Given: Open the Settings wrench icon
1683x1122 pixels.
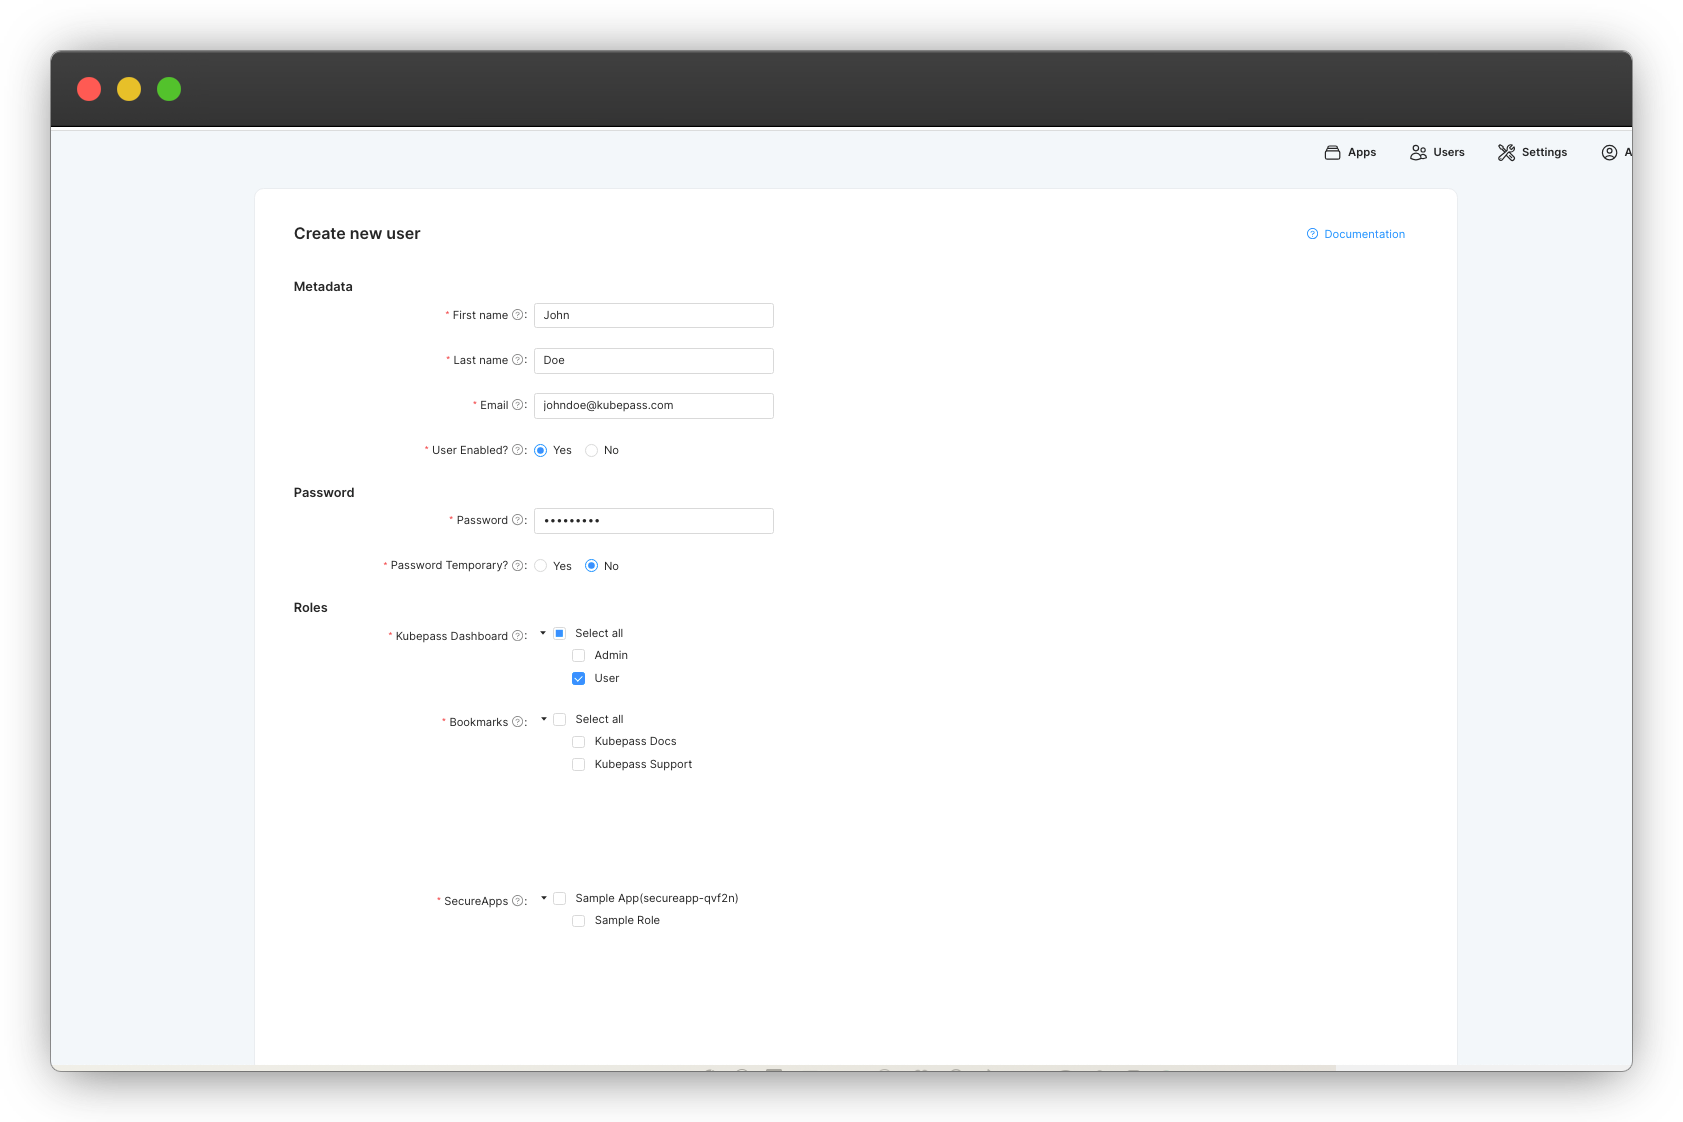Looking at the screenshot, I should click(1508, 152).
